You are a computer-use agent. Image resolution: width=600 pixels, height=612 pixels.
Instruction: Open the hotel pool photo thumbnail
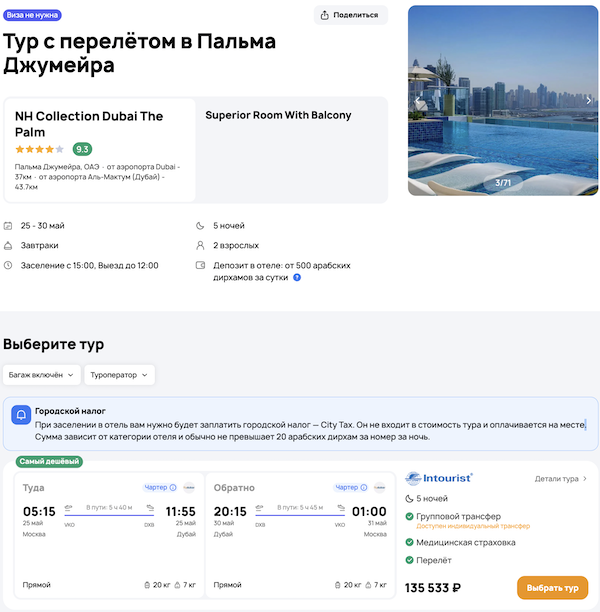point(503,100)
